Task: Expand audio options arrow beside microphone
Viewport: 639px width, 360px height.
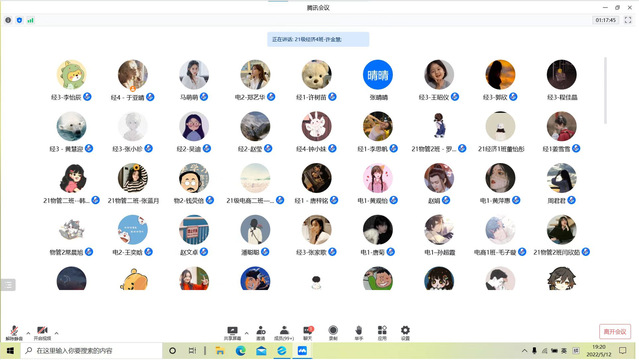Action: click(28, 333)
